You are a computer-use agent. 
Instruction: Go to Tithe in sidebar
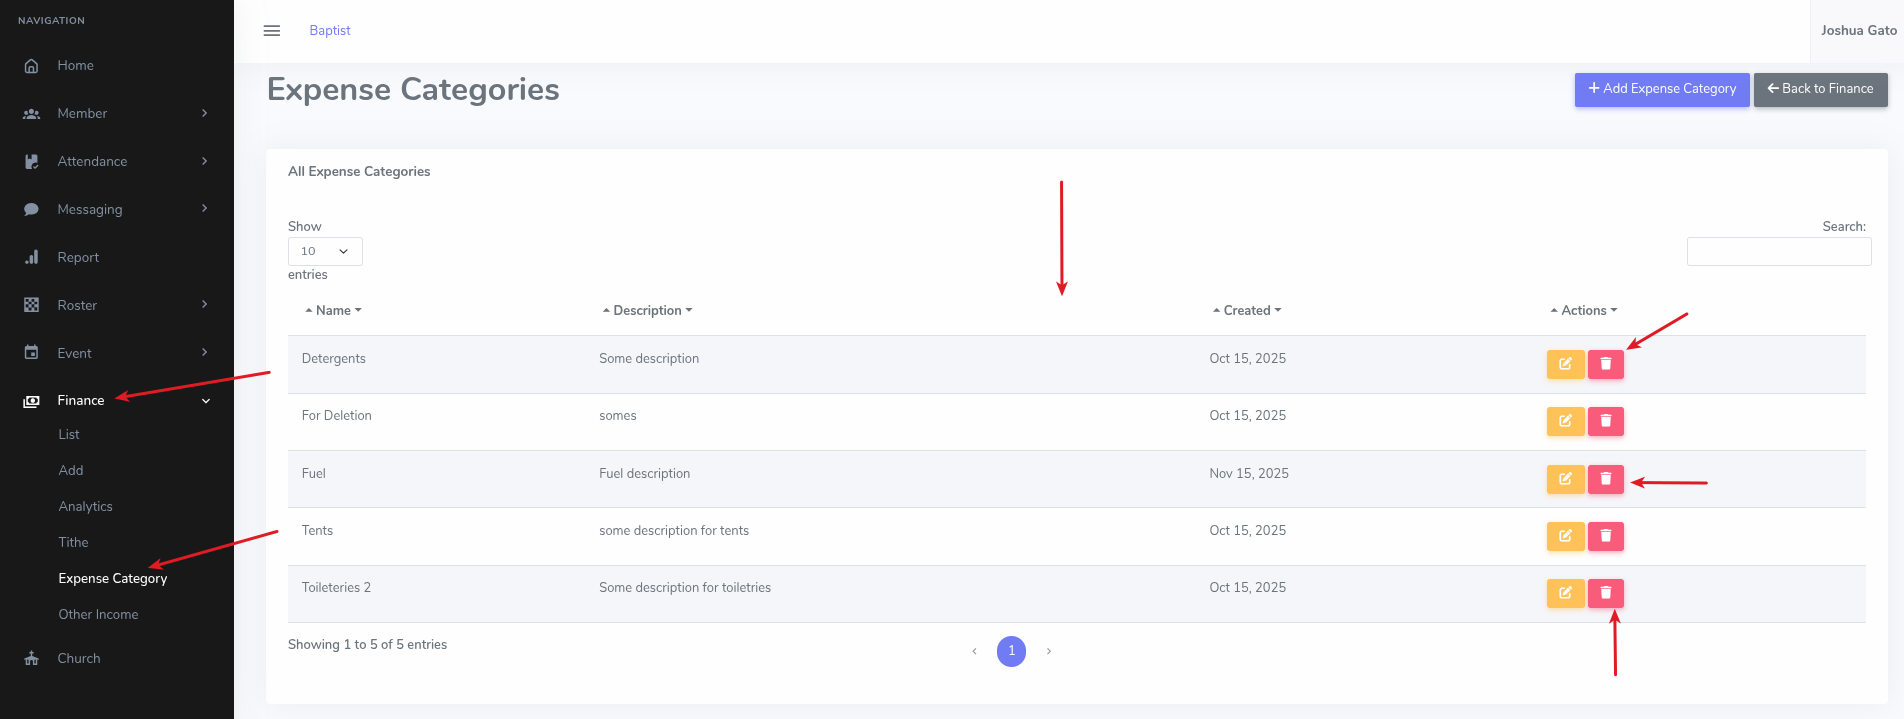pos(73,542)
